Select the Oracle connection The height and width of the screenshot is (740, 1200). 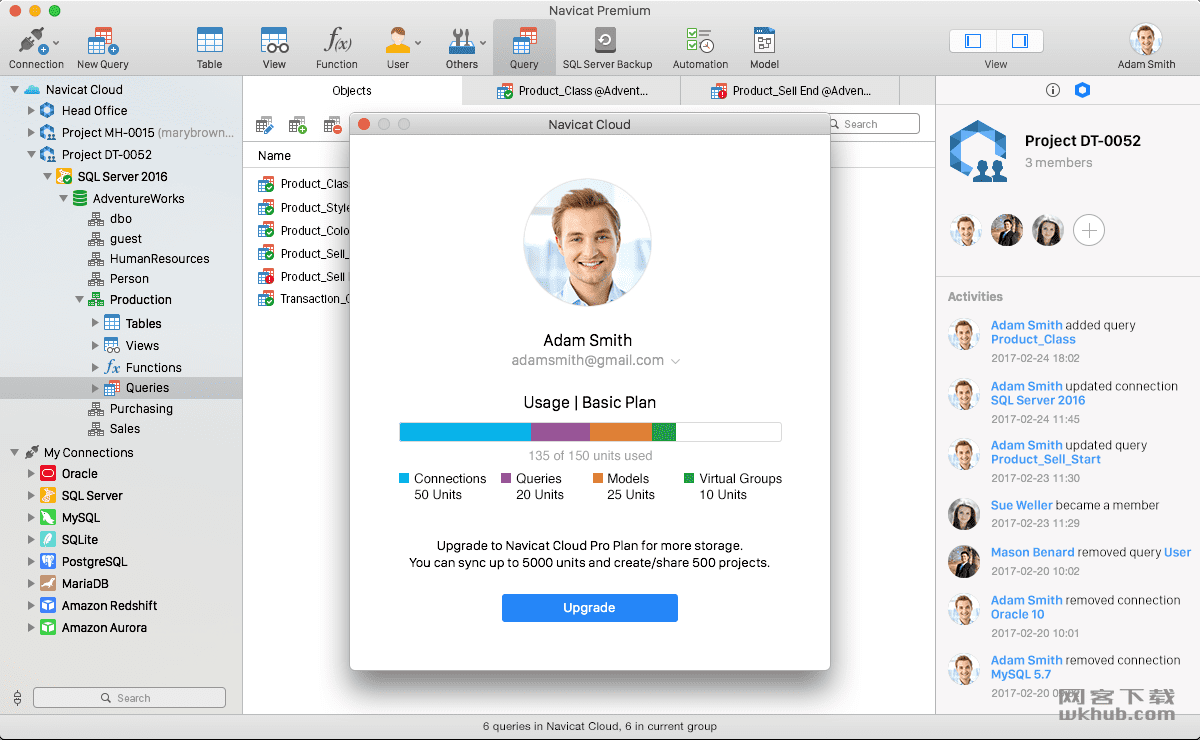click(79, 474)
